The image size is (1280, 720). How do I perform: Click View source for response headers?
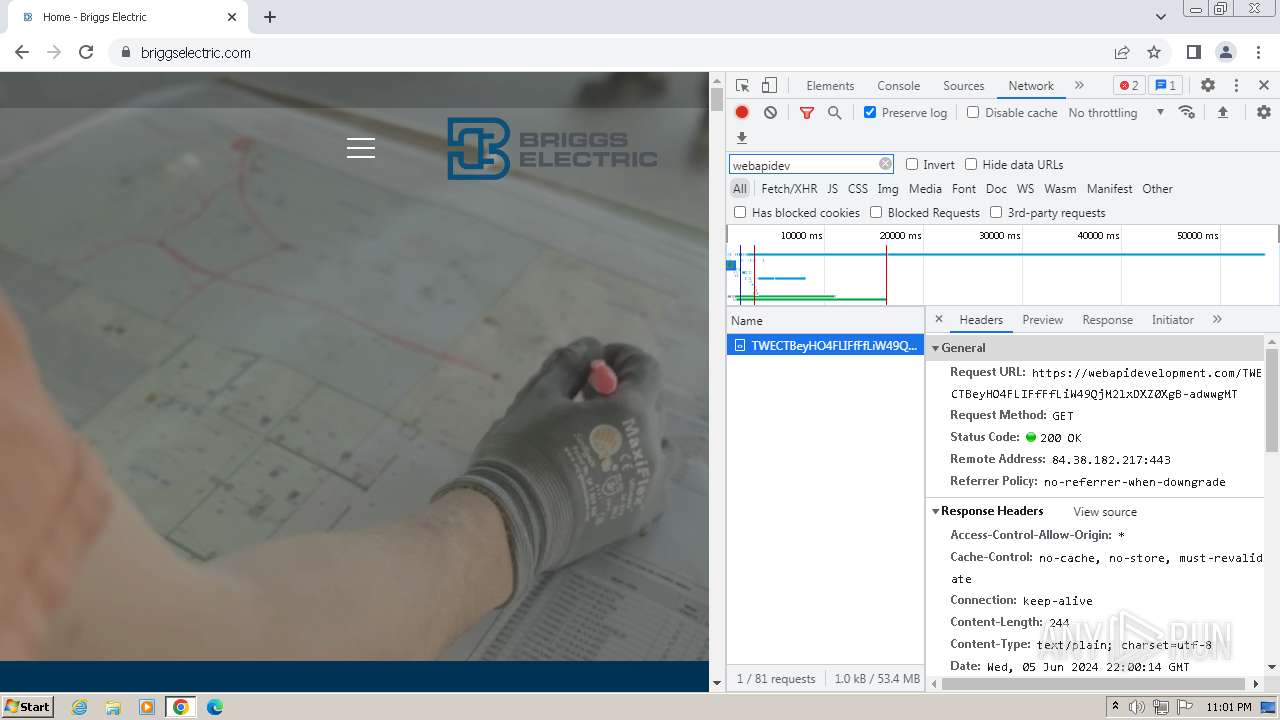1105,512
